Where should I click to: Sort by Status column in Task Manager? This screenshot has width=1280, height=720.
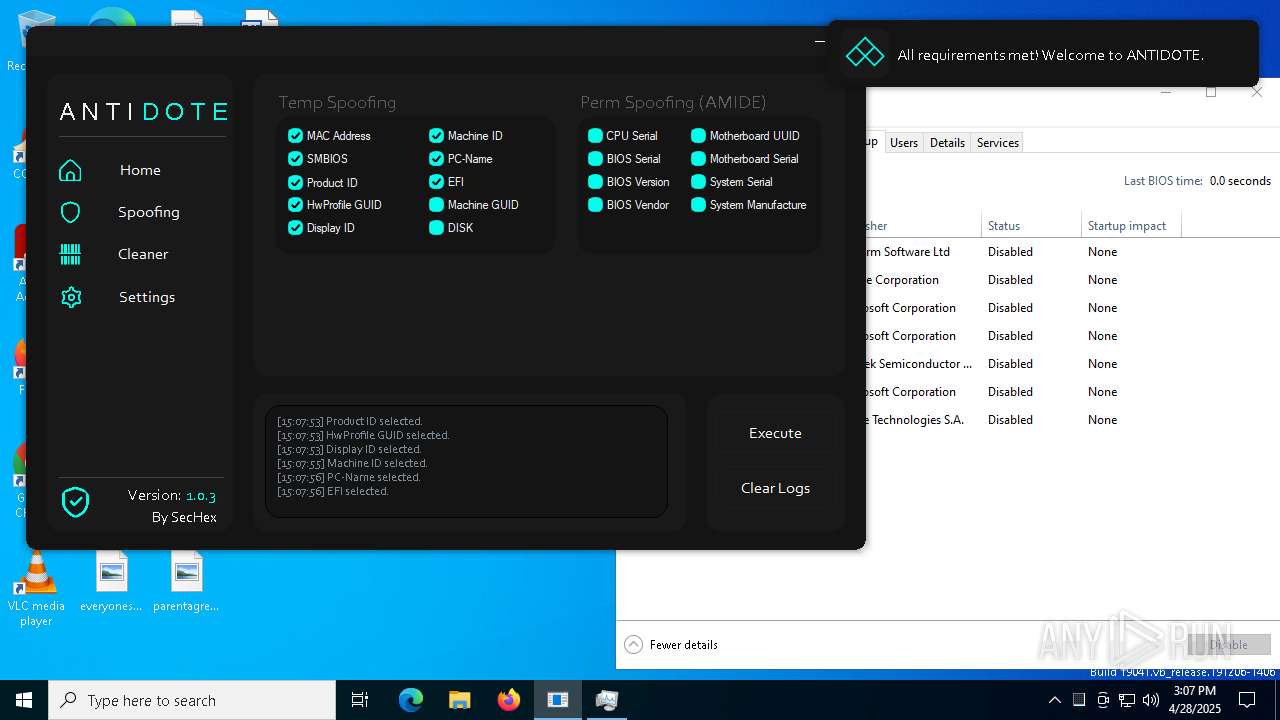[1031, 226]
